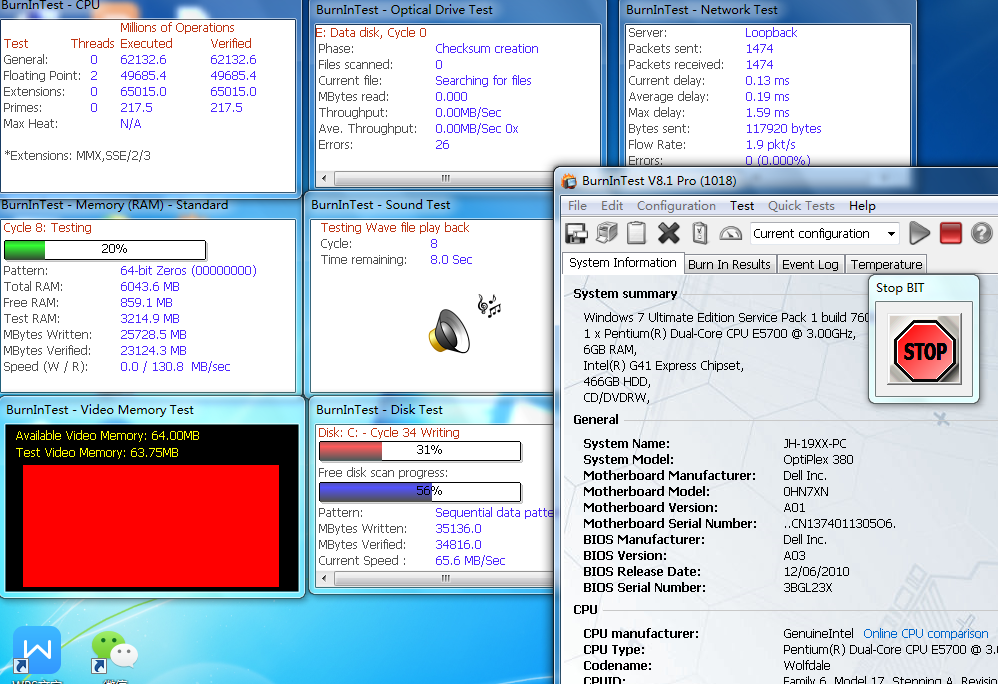Viewport: 998px width, 684px height.
Task: Click Primes executed value '217.5' in CPU window
Action: pos(136,108)
